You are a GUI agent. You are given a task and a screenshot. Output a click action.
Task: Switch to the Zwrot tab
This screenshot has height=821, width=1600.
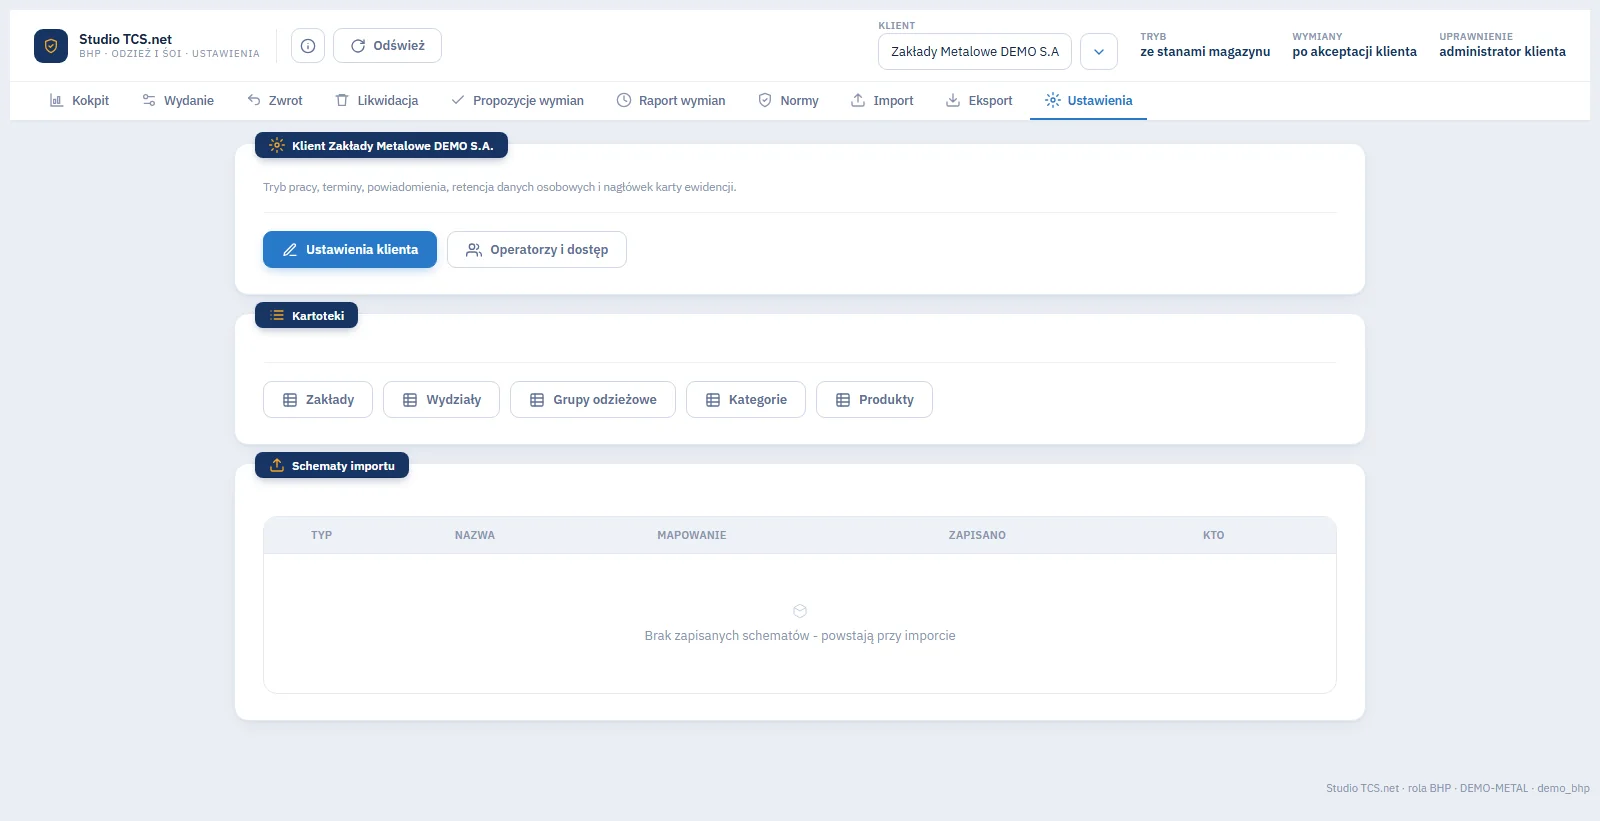275,101
